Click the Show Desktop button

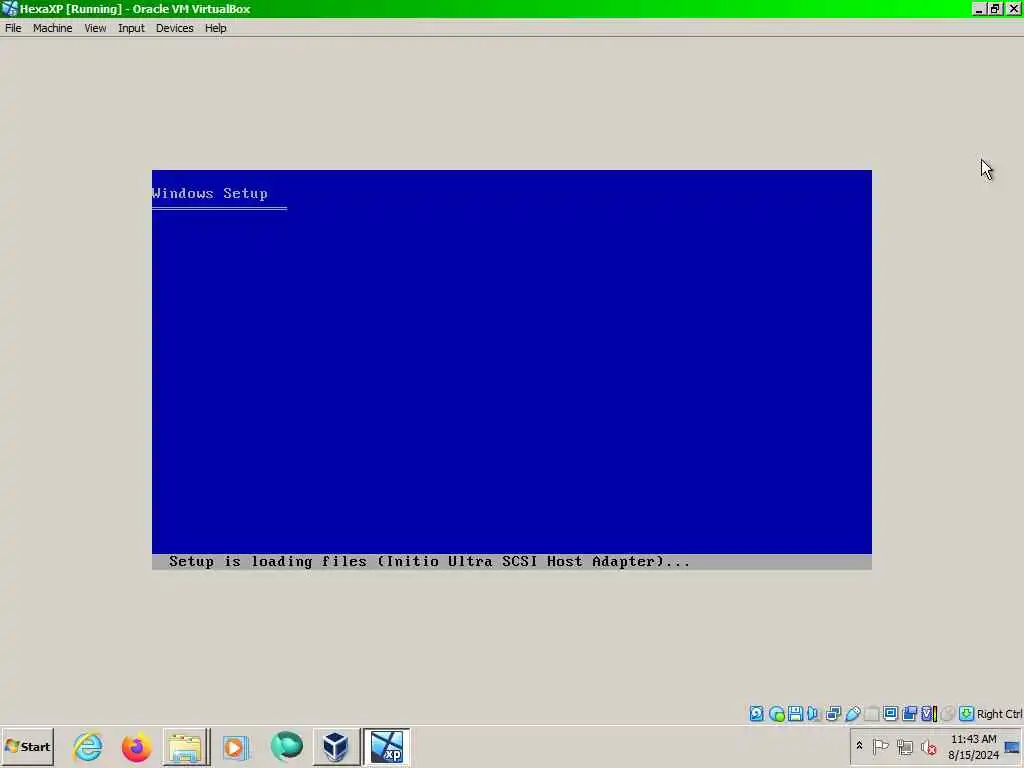click(1013, 747)
